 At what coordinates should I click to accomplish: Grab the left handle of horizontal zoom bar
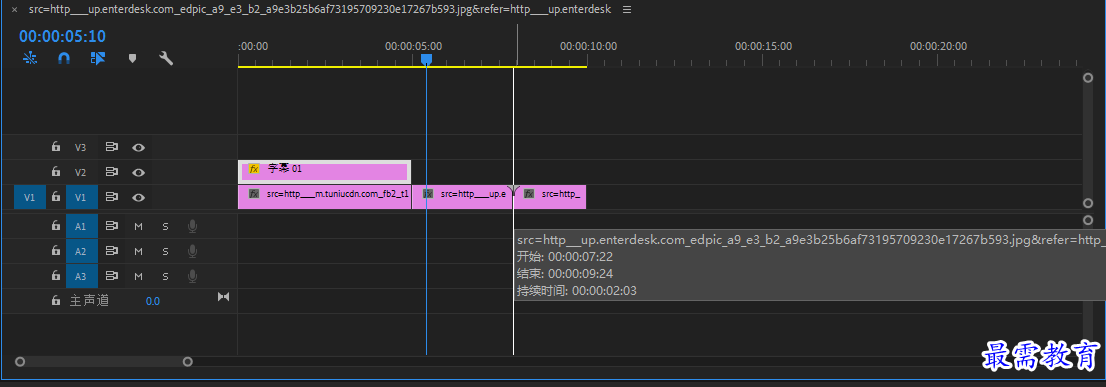[x=20, y=362]
